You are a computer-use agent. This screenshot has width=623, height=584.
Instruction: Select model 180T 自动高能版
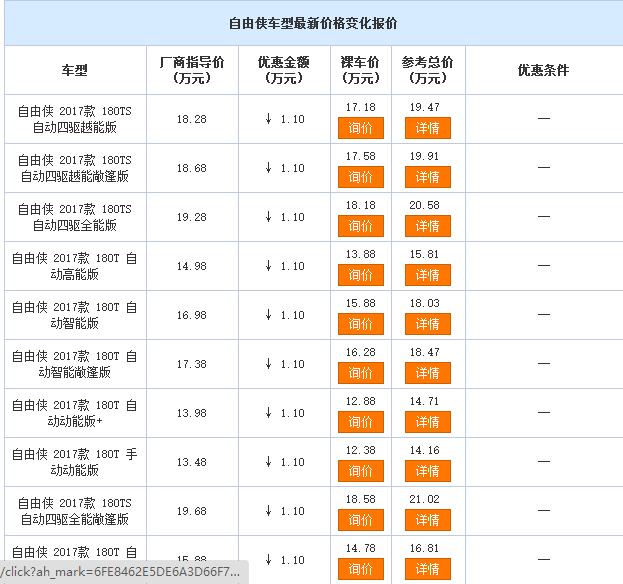click(75, 266)
